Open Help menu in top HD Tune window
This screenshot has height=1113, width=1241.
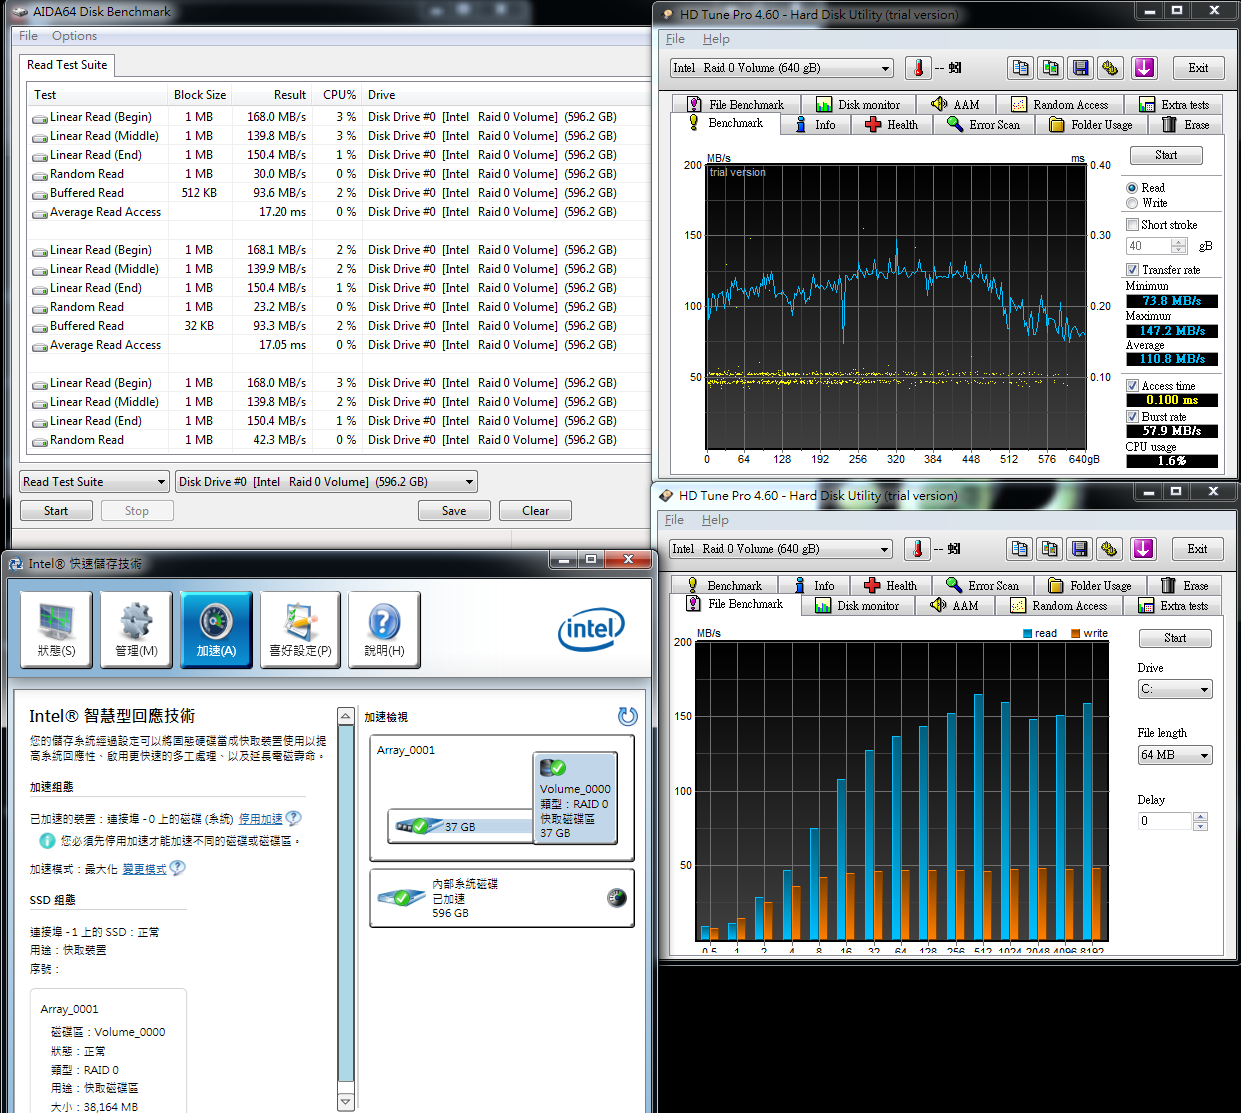[716, 39]
